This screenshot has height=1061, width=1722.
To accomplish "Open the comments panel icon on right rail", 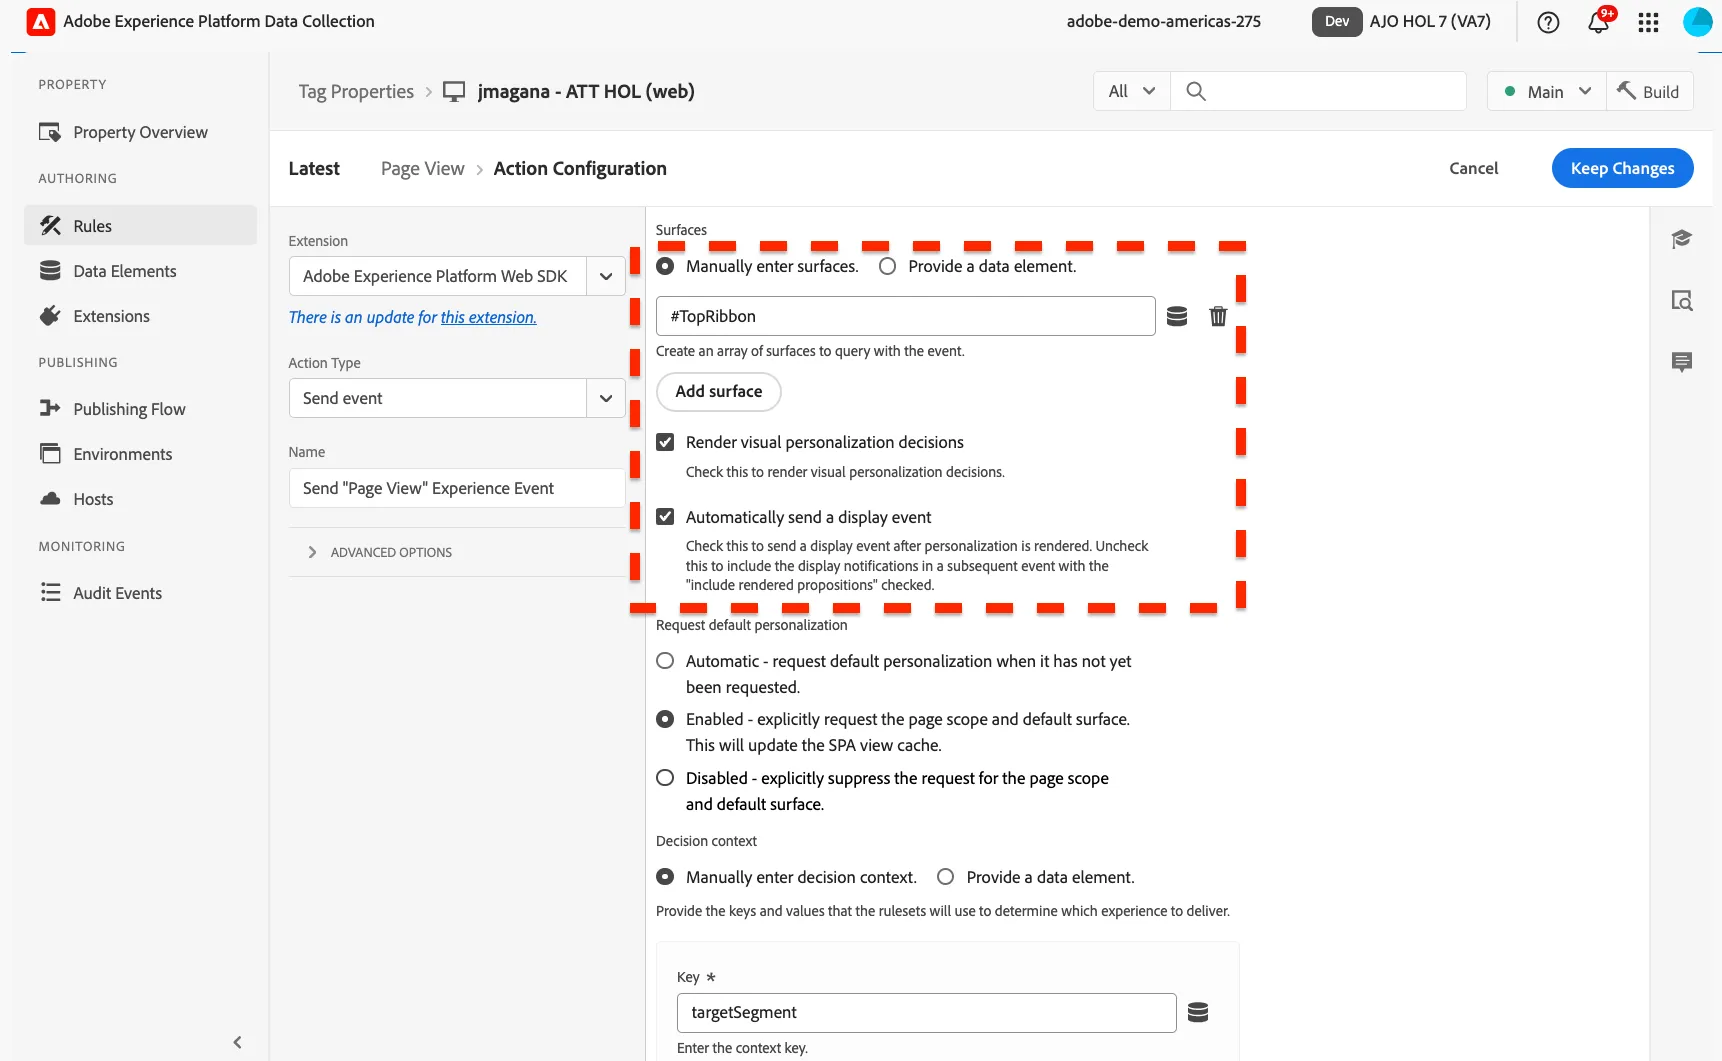I will click(x=1682, y=362).
